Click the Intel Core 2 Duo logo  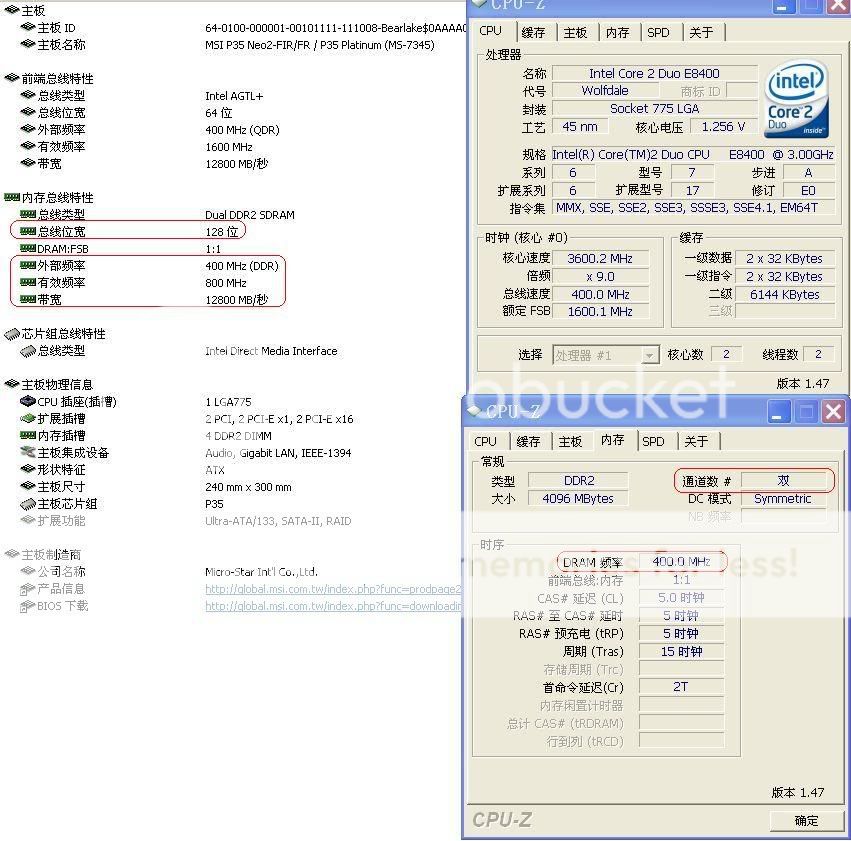tap(797, 99)
